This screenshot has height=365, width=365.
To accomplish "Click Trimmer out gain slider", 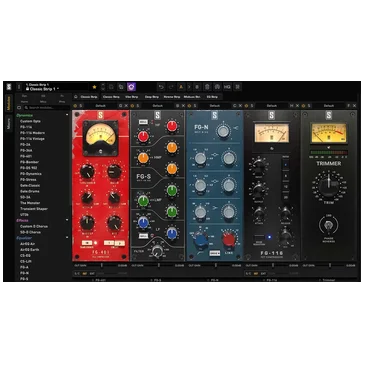I will click(330, 265).
